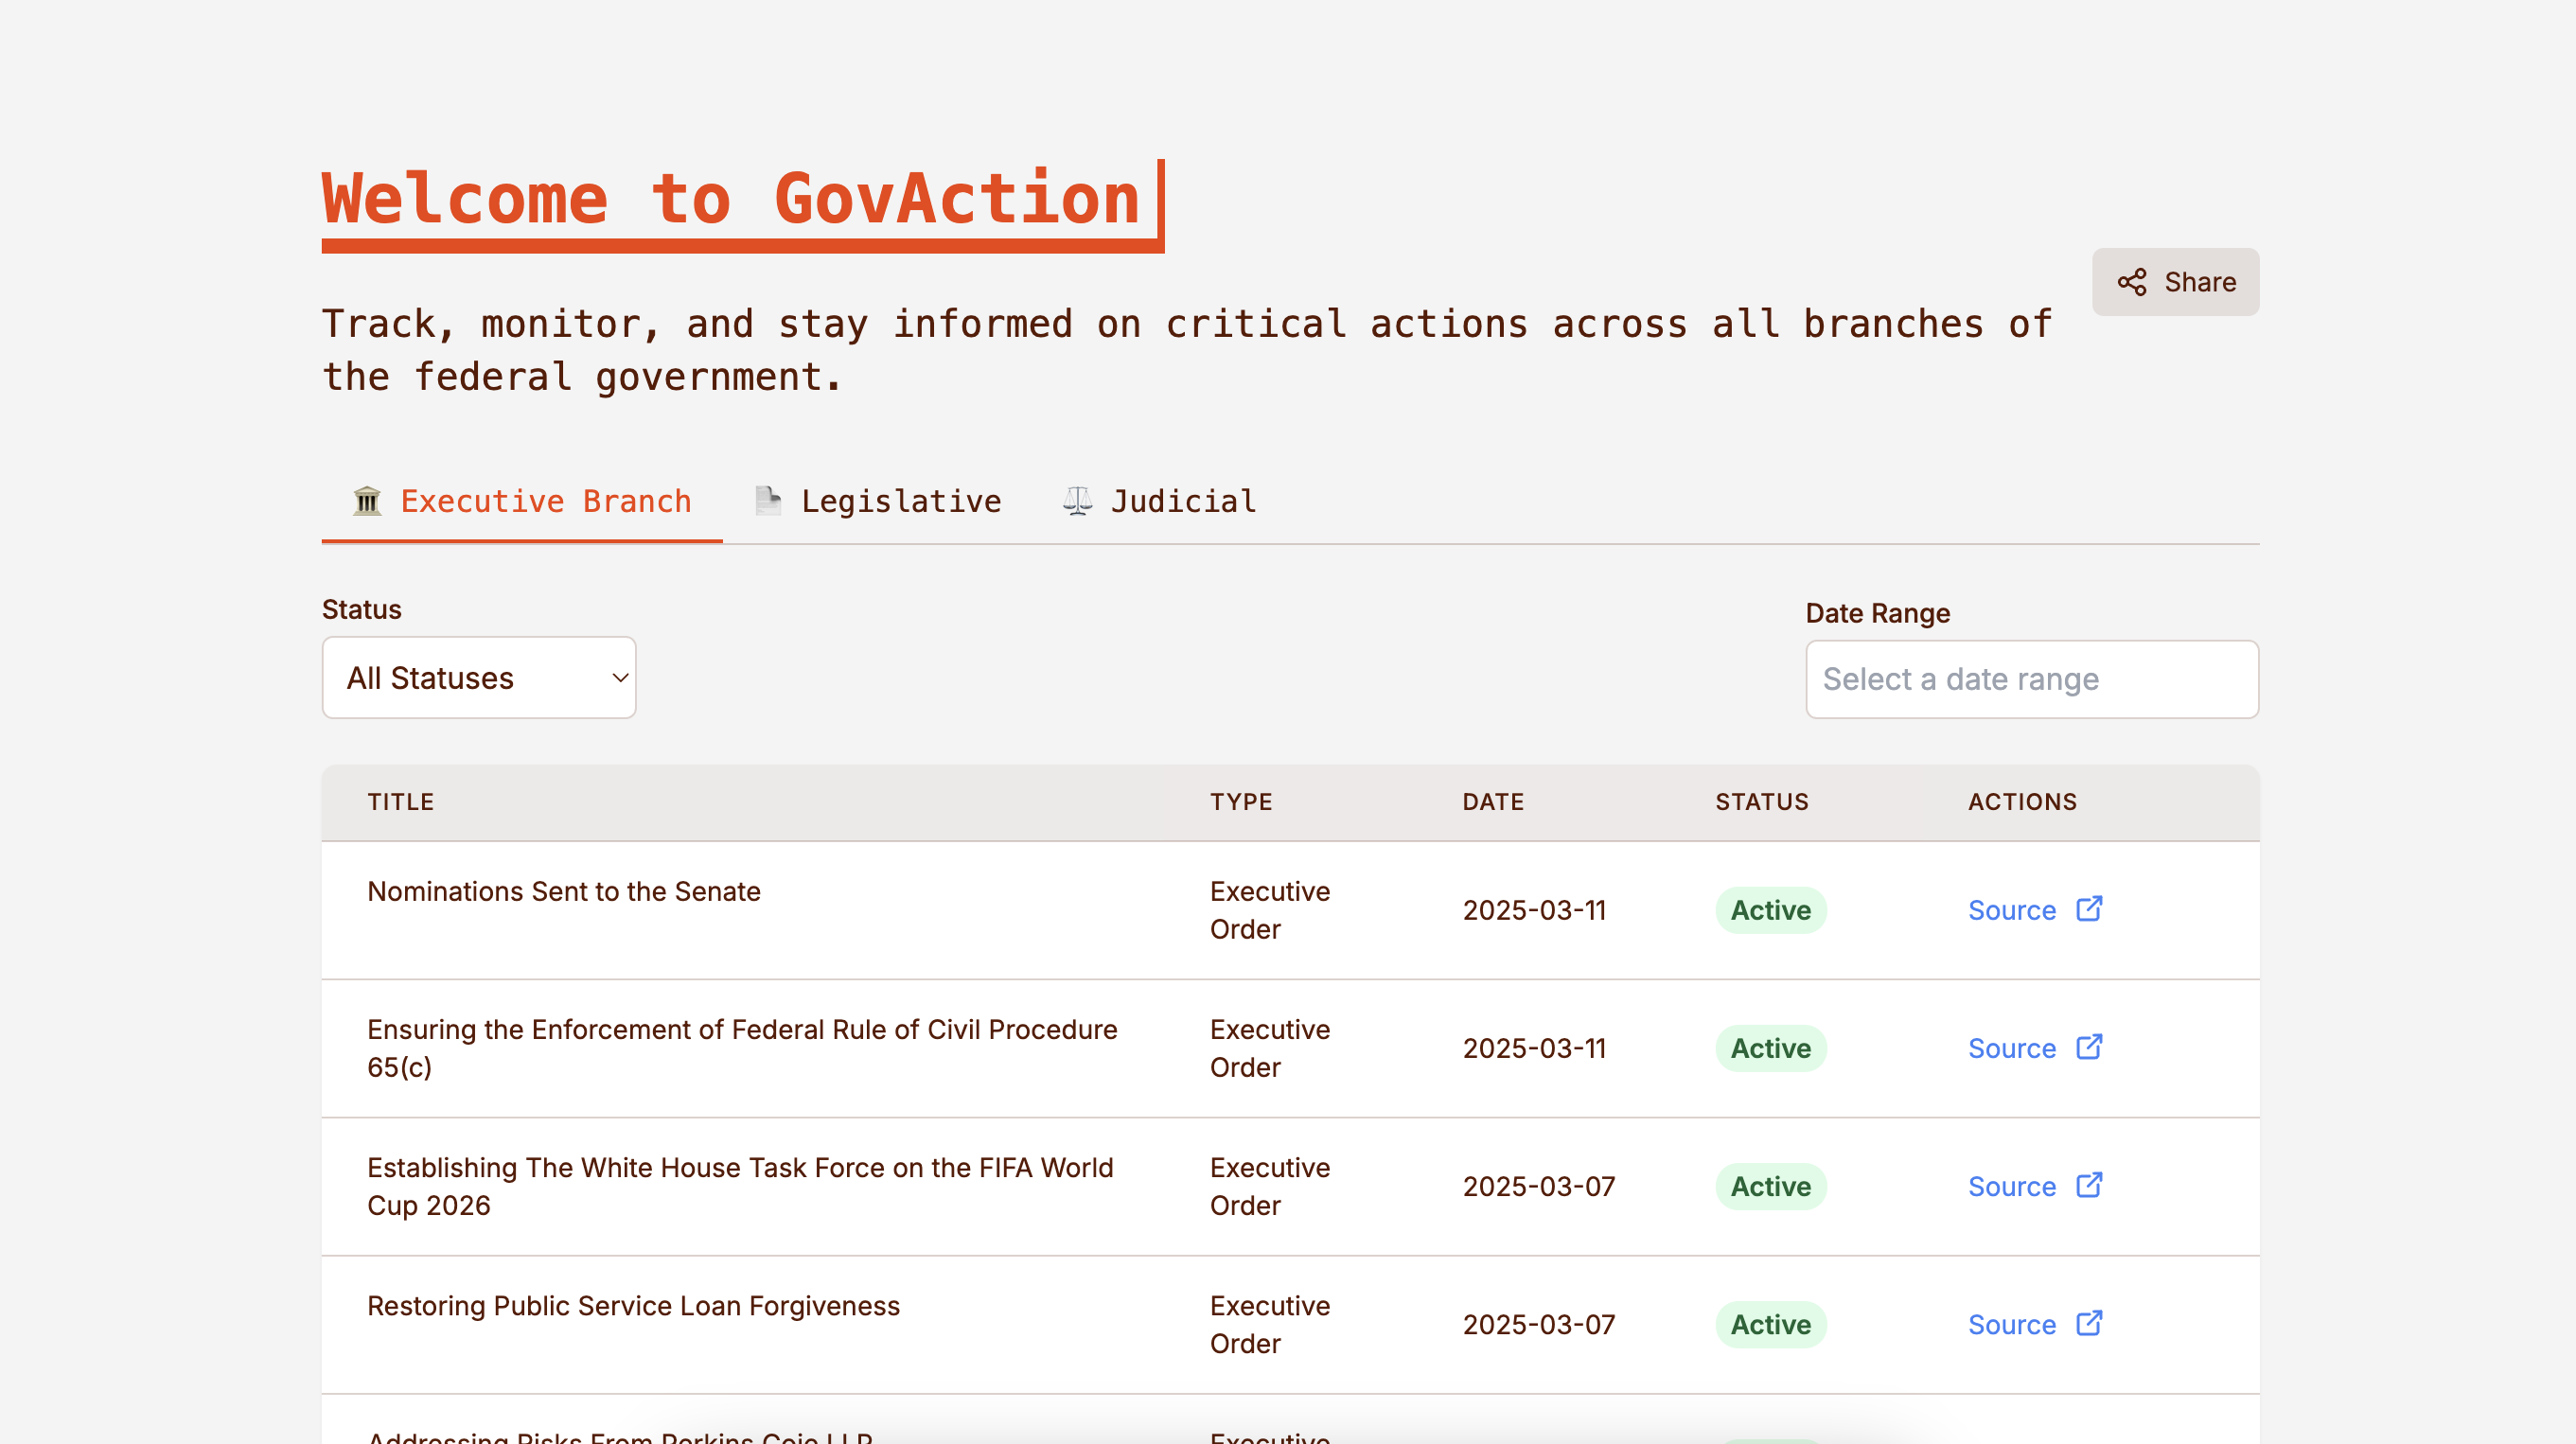The image size is (2576, 1444).
Task: Click the scales icon beside Judicial
Action: click(1077, 501)
